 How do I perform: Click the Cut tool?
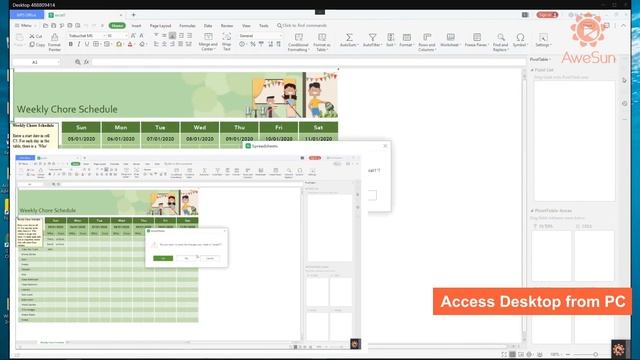coord(36,36)
